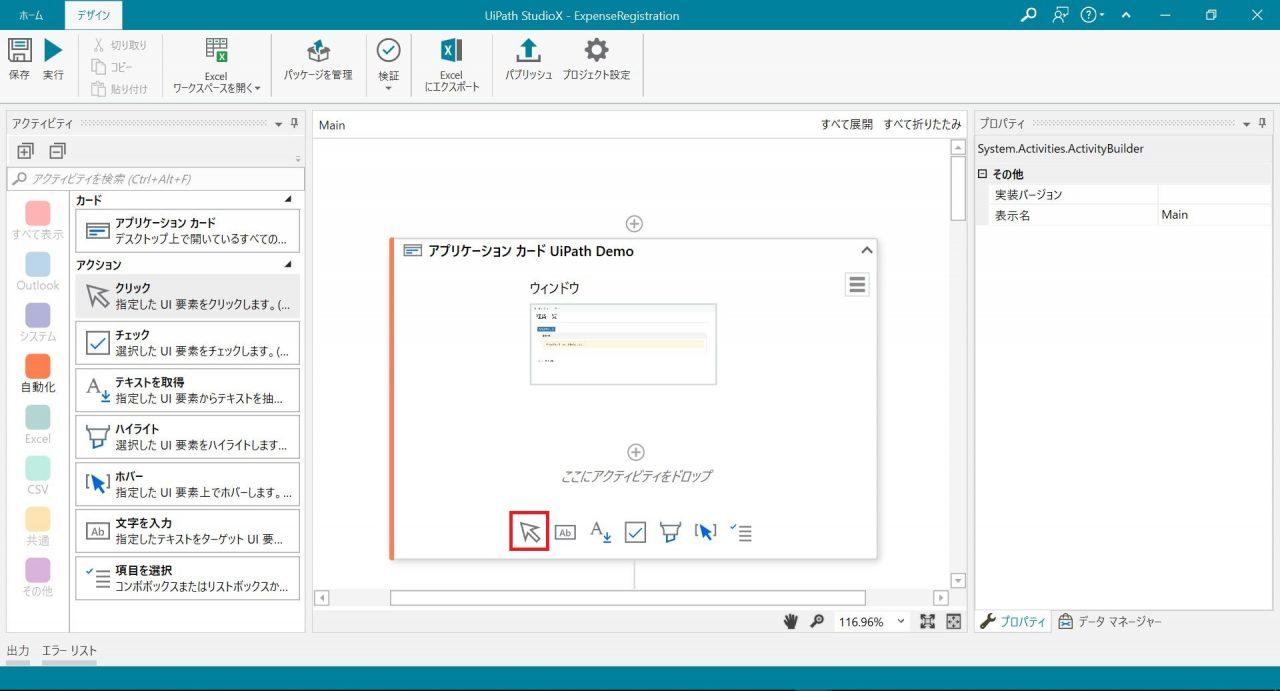Click すべて折りたたみ in the designer
Image resolution: width=1280 pixels, height=691 pixels.
tap(922, 125)
